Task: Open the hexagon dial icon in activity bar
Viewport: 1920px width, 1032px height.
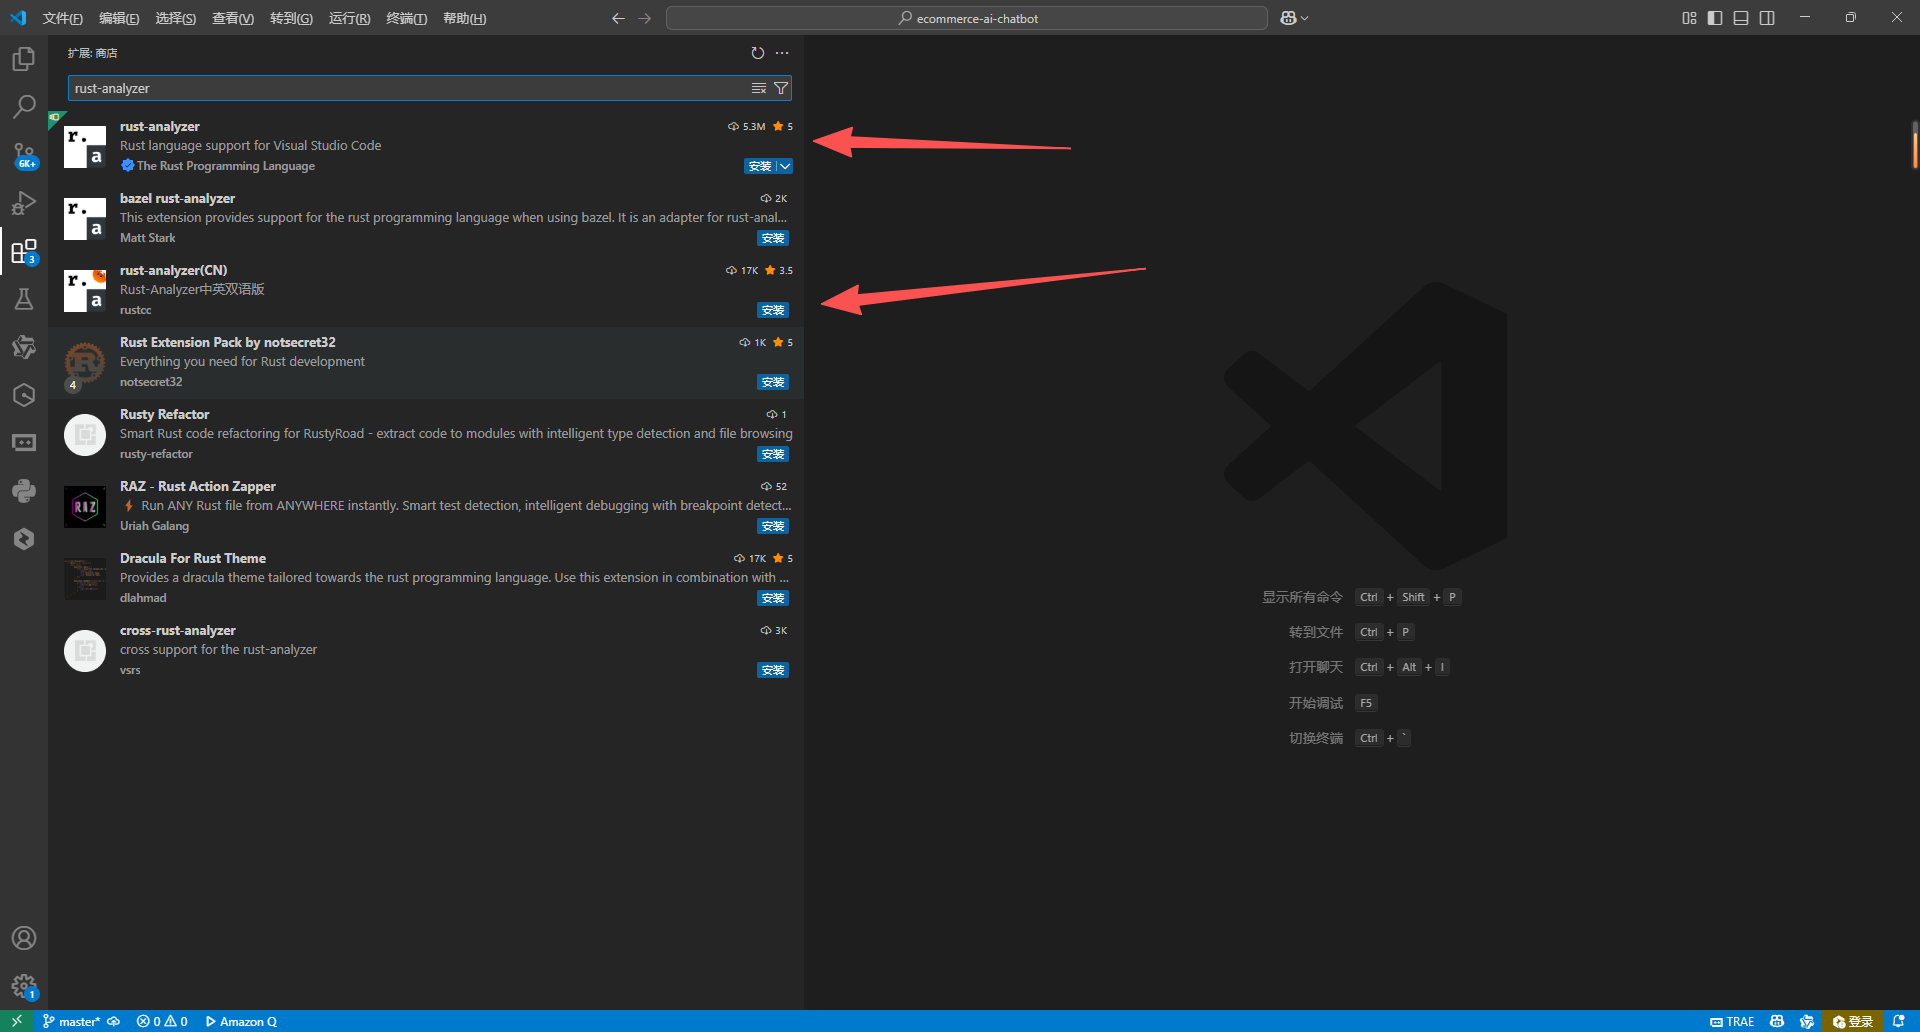Action: coord(24,395)
